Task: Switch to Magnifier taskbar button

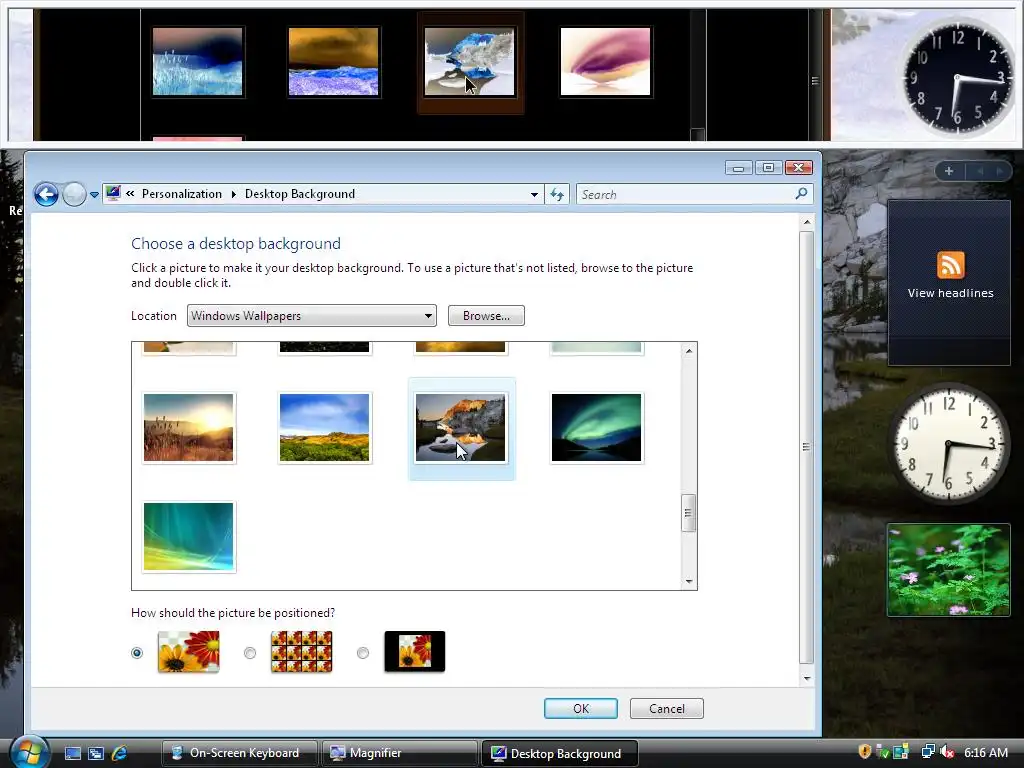Action: (399, 753)
